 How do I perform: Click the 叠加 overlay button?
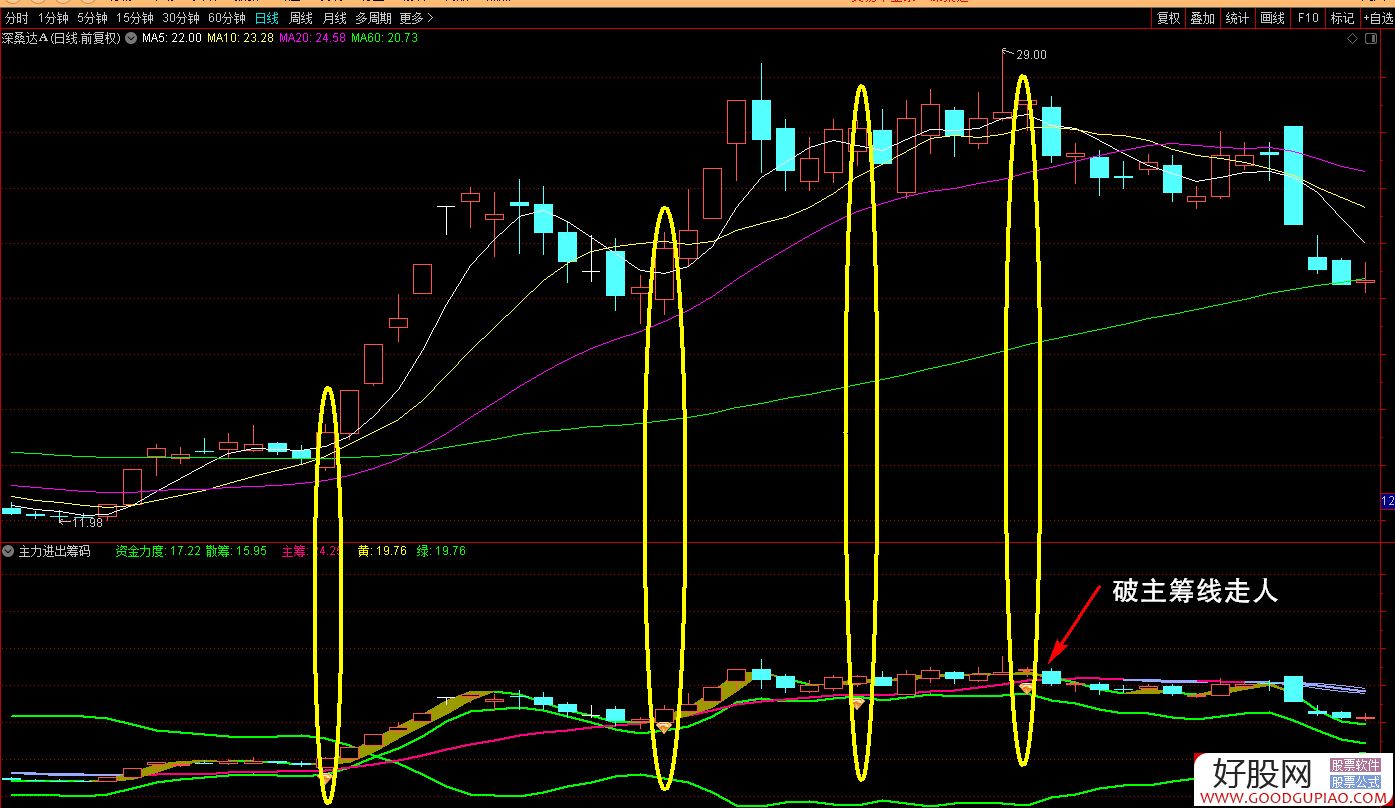coord(1202,18)
